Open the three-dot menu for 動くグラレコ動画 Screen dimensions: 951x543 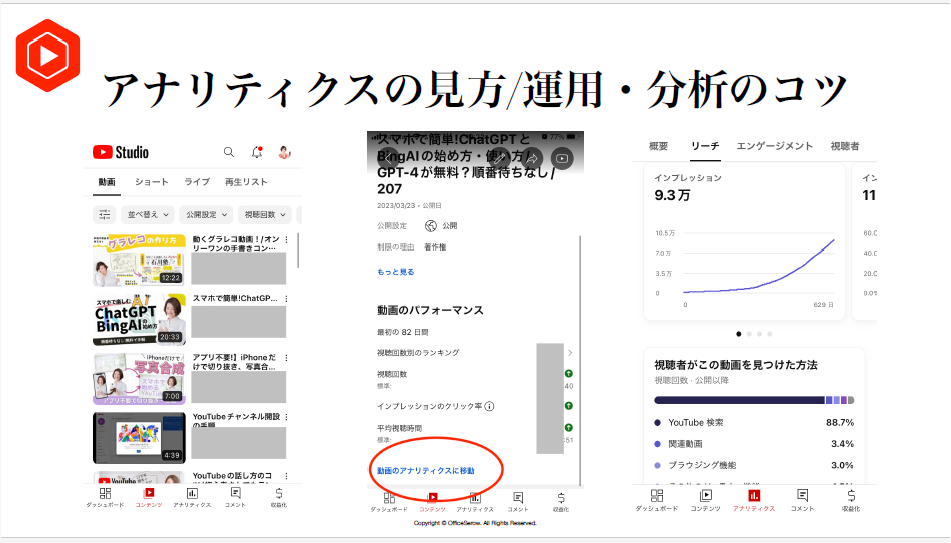pos(286,240)
